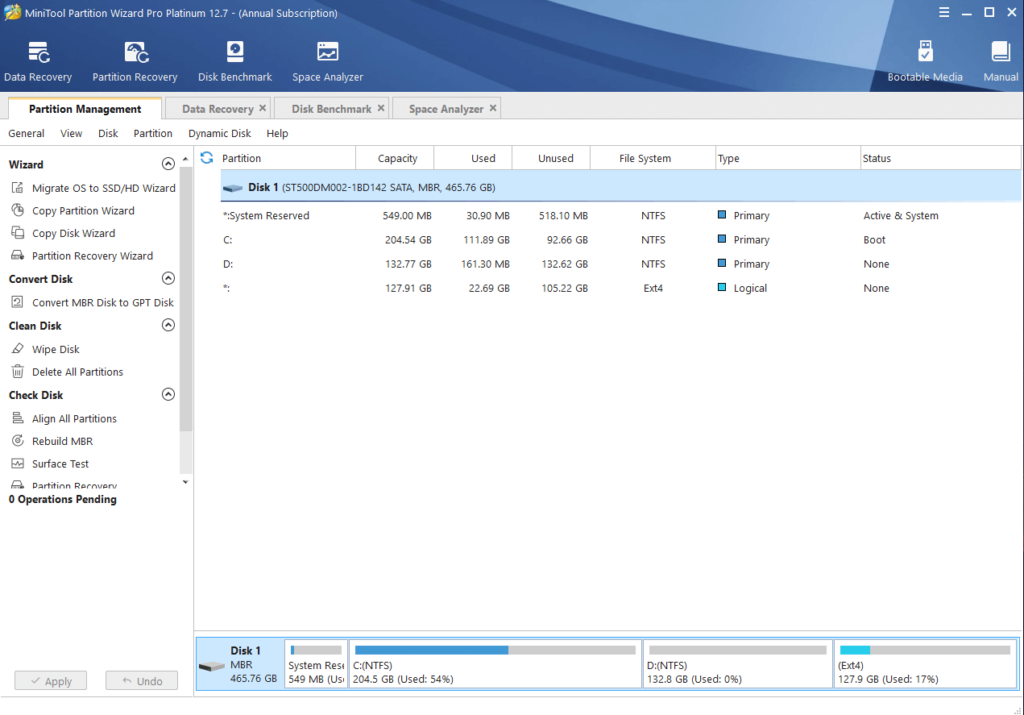Viewport: 1024px width, 715px height.
Task: Click Convert MBR Disk to GPT Disk link
Action: click(103, 302)
